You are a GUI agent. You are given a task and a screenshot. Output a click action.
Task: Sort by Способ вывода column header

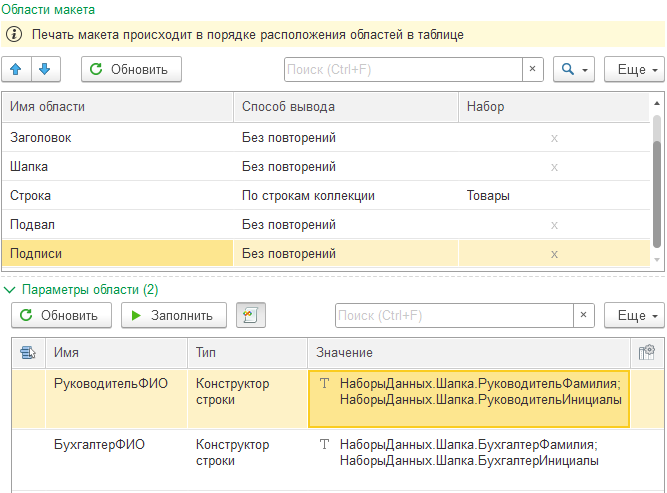tap(346, 107)
